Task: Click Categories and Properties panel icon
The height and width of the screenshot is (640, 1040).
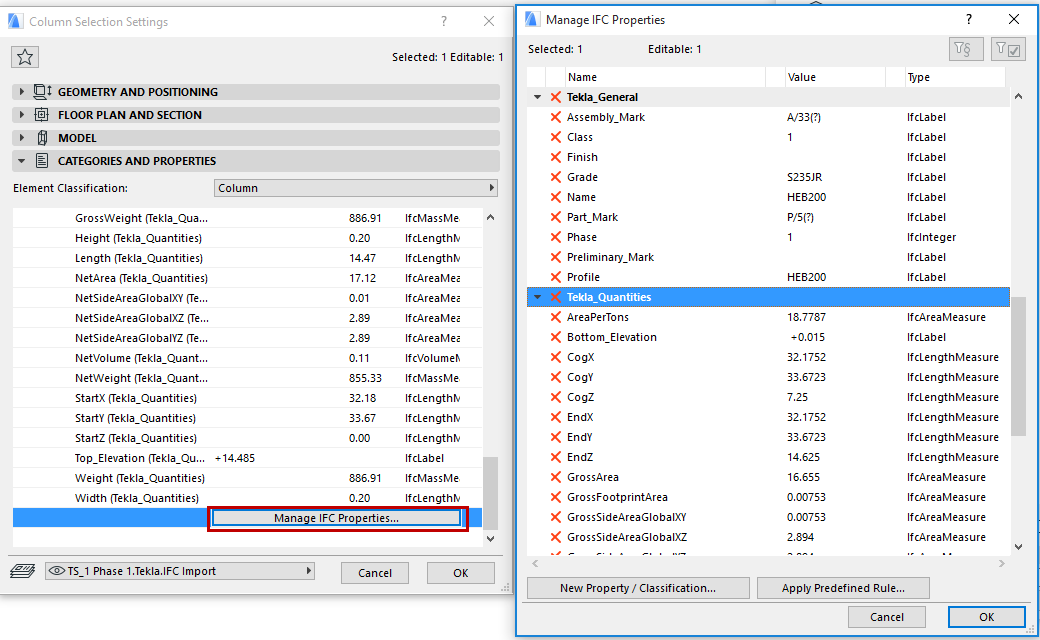Action: [x=42, y=160]
